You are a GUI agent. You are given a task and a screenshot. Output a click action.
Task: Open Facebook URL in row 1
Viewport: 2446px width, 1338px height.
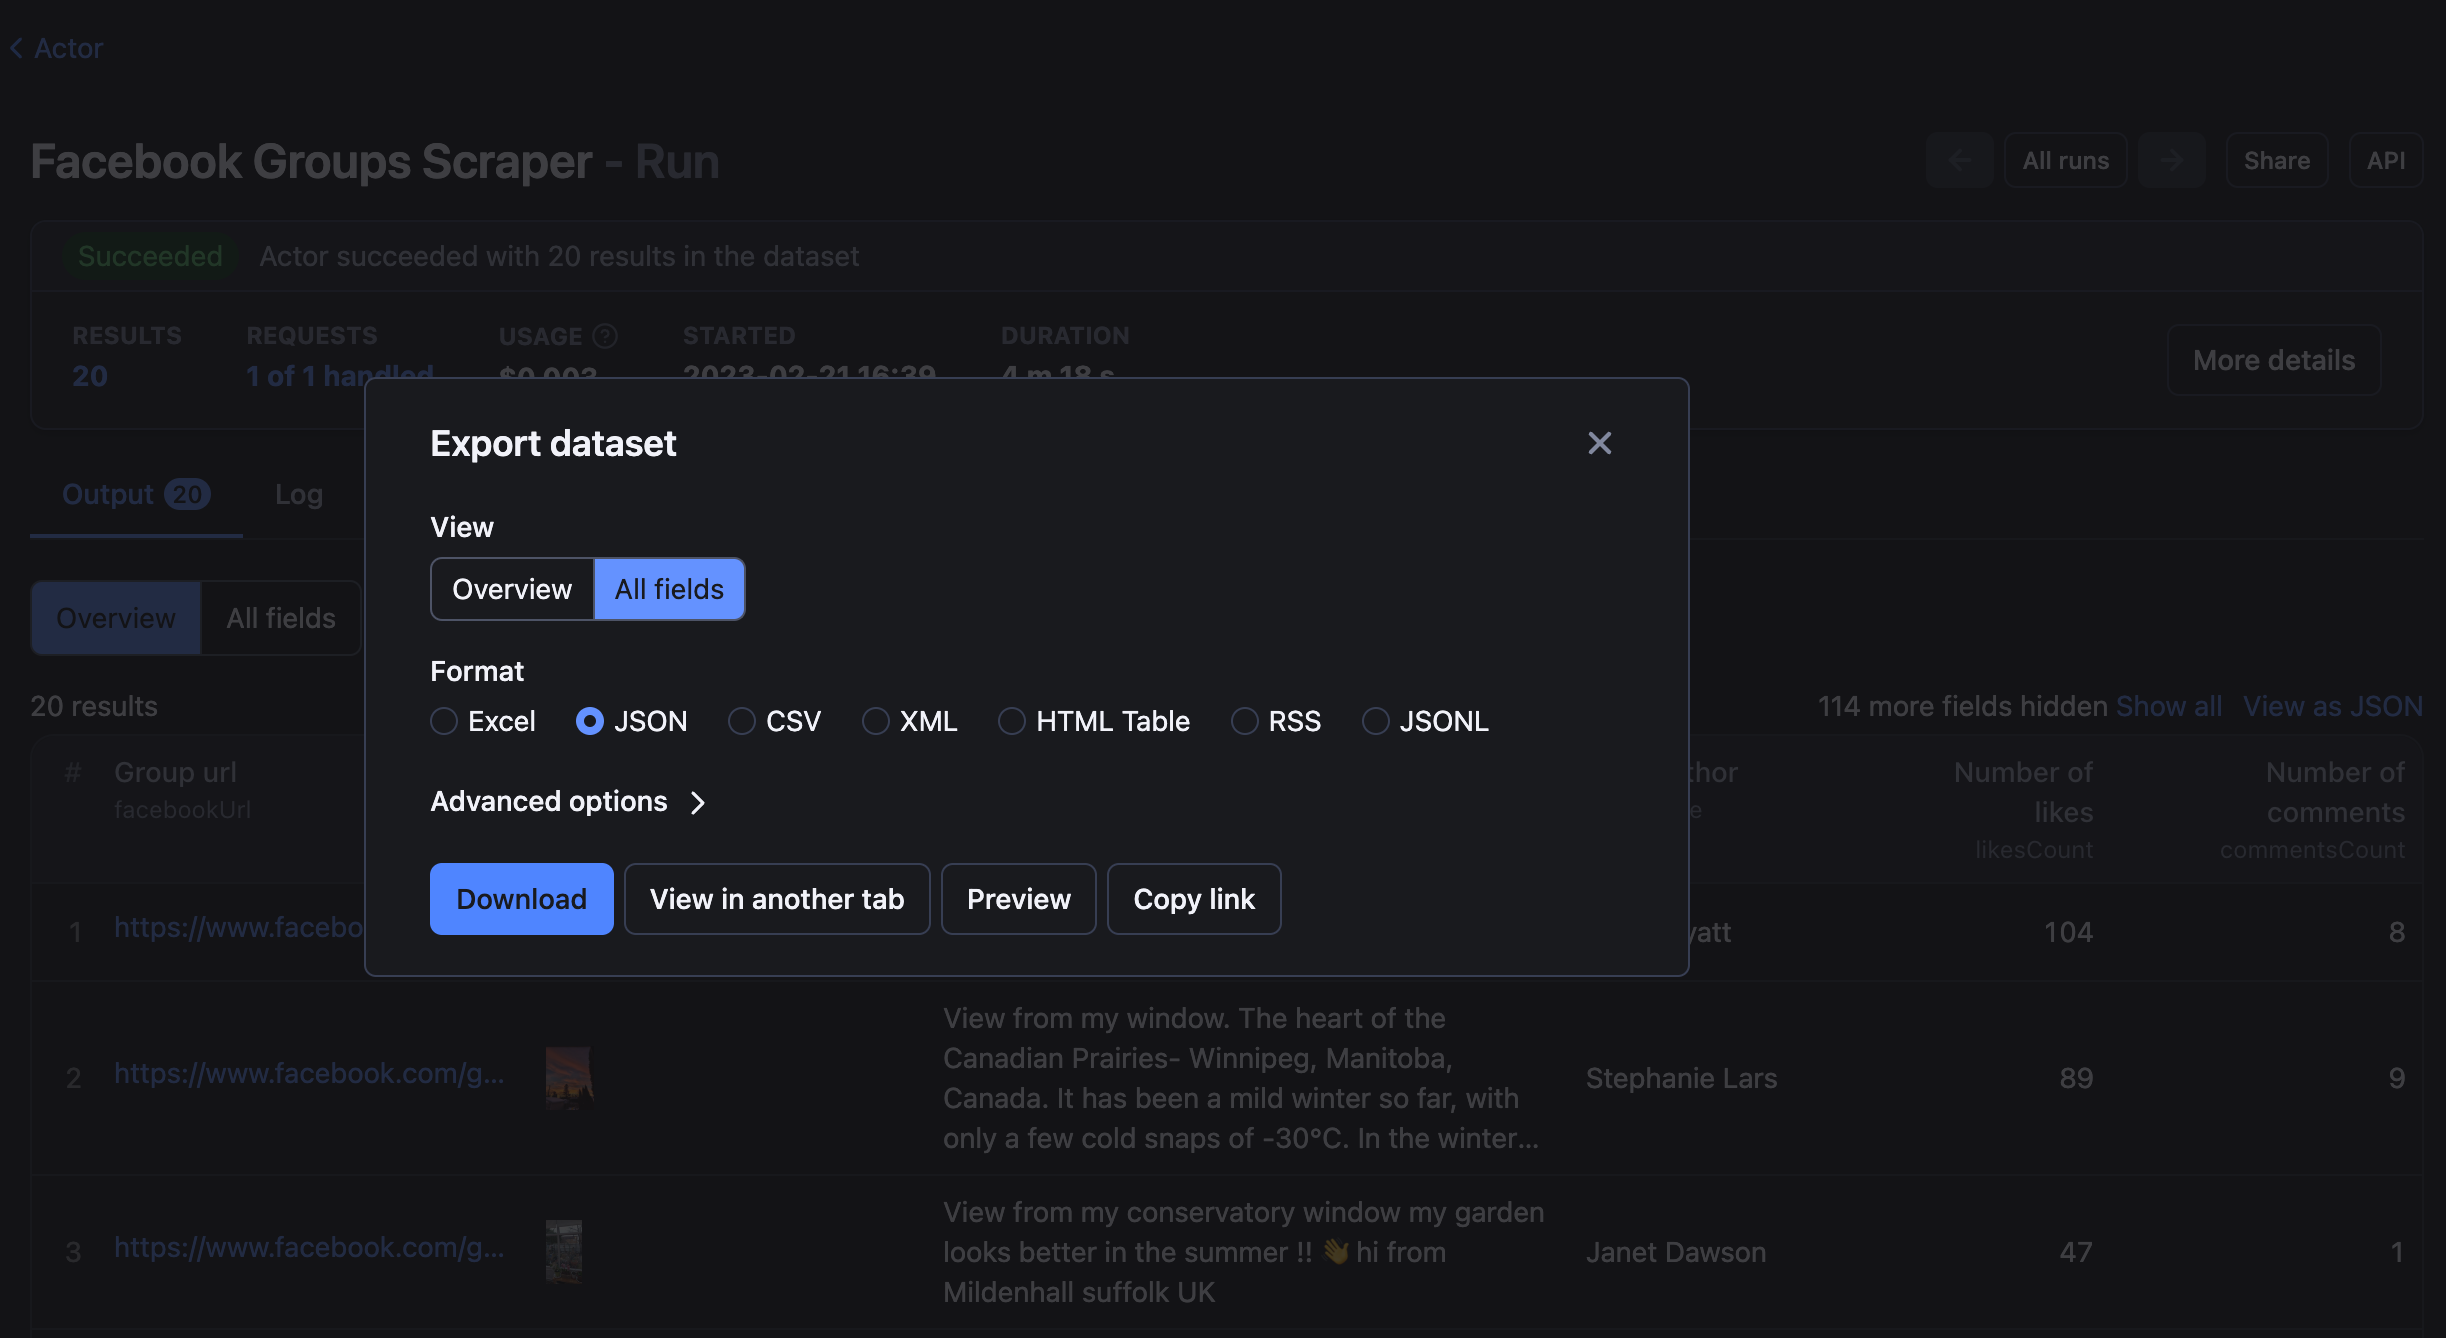[239, 927]
